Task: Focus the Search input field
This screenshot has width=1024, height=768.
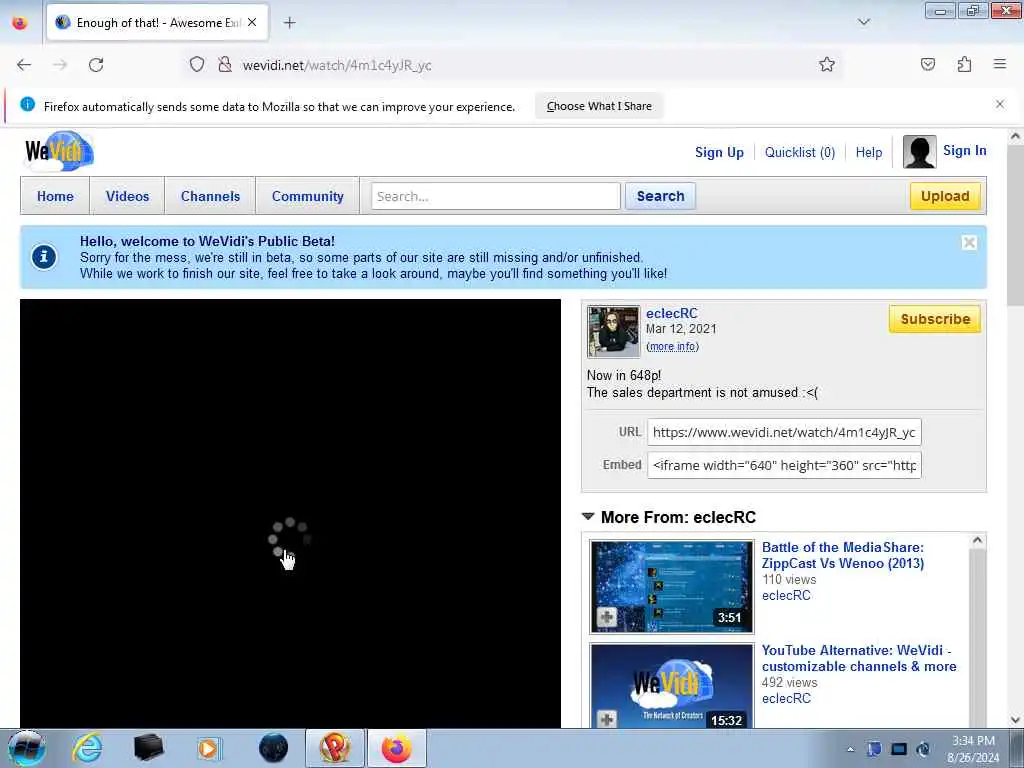Action: pos(496,196)
